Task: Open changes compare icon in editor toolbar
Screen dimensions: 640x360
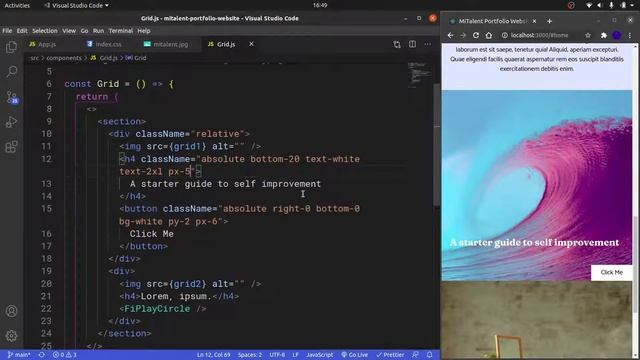Action: click(397, 44)
